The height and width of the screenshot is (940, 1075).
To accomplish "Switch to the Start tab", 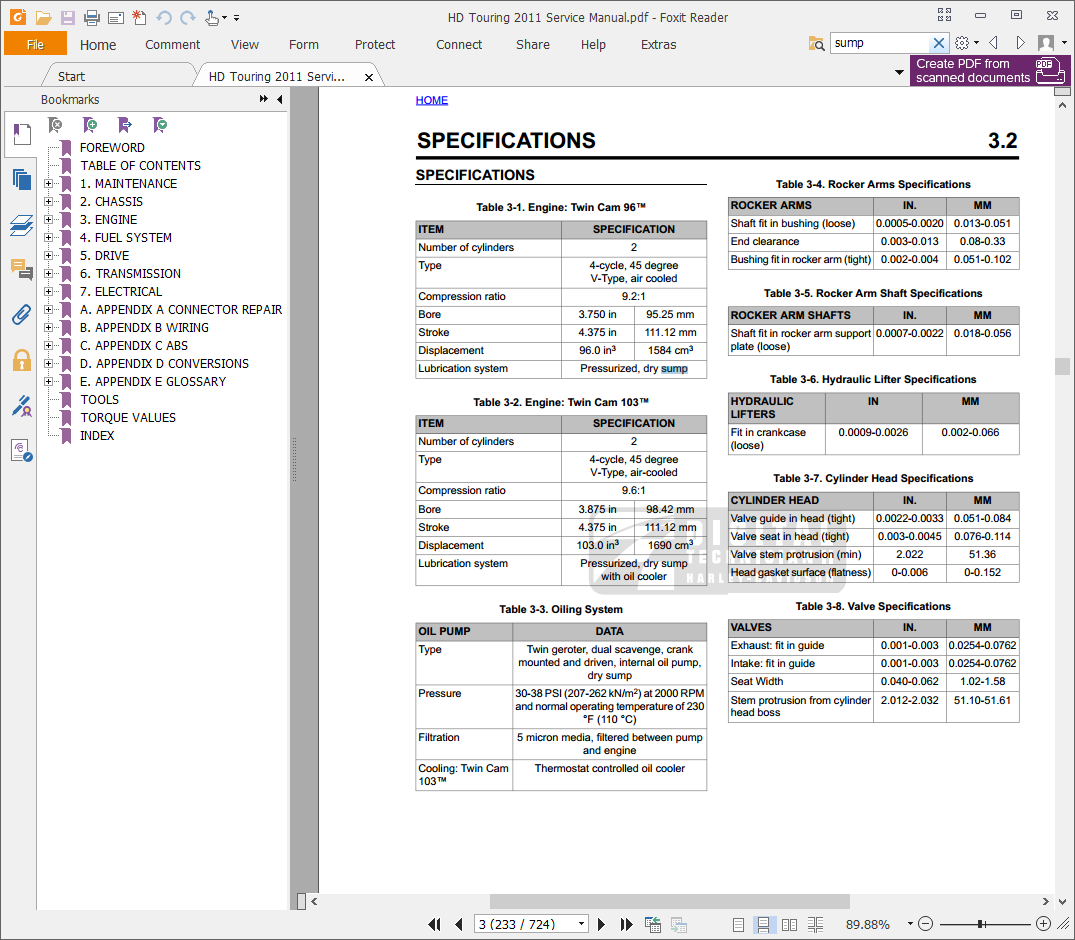I will tap(71, 76).
